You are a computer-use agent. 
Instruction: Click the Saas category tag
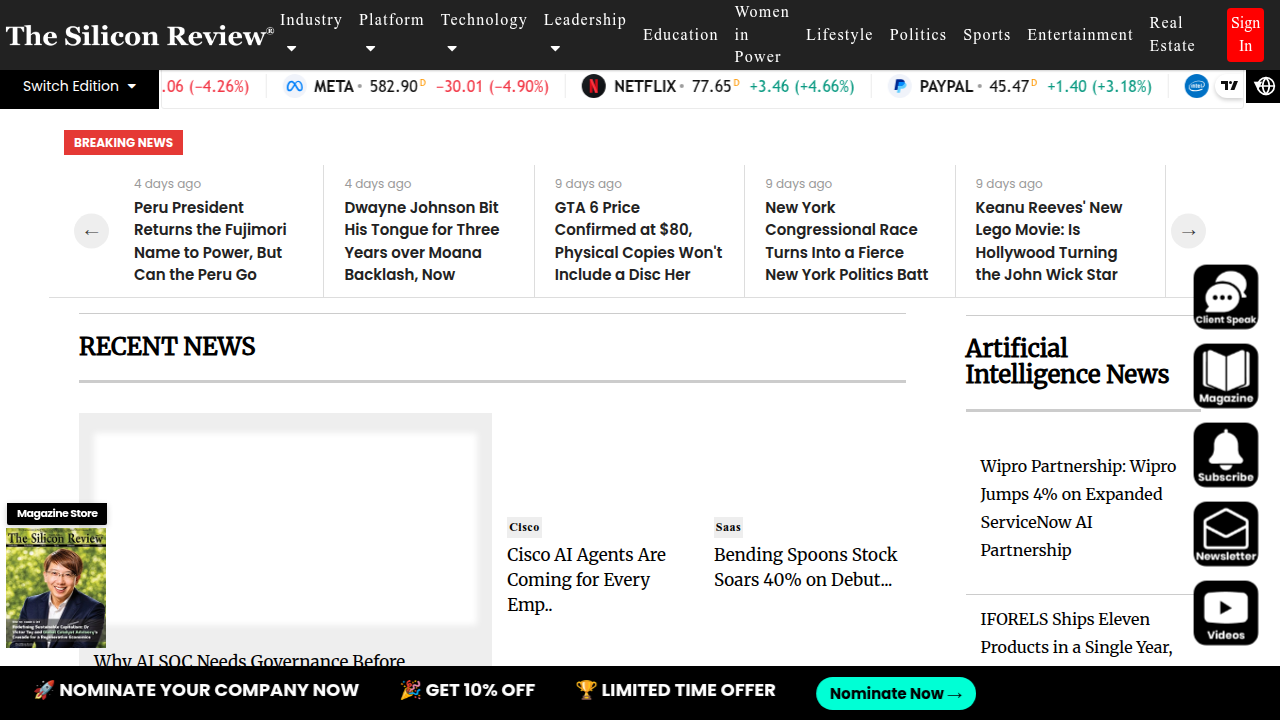click(728, 527)
